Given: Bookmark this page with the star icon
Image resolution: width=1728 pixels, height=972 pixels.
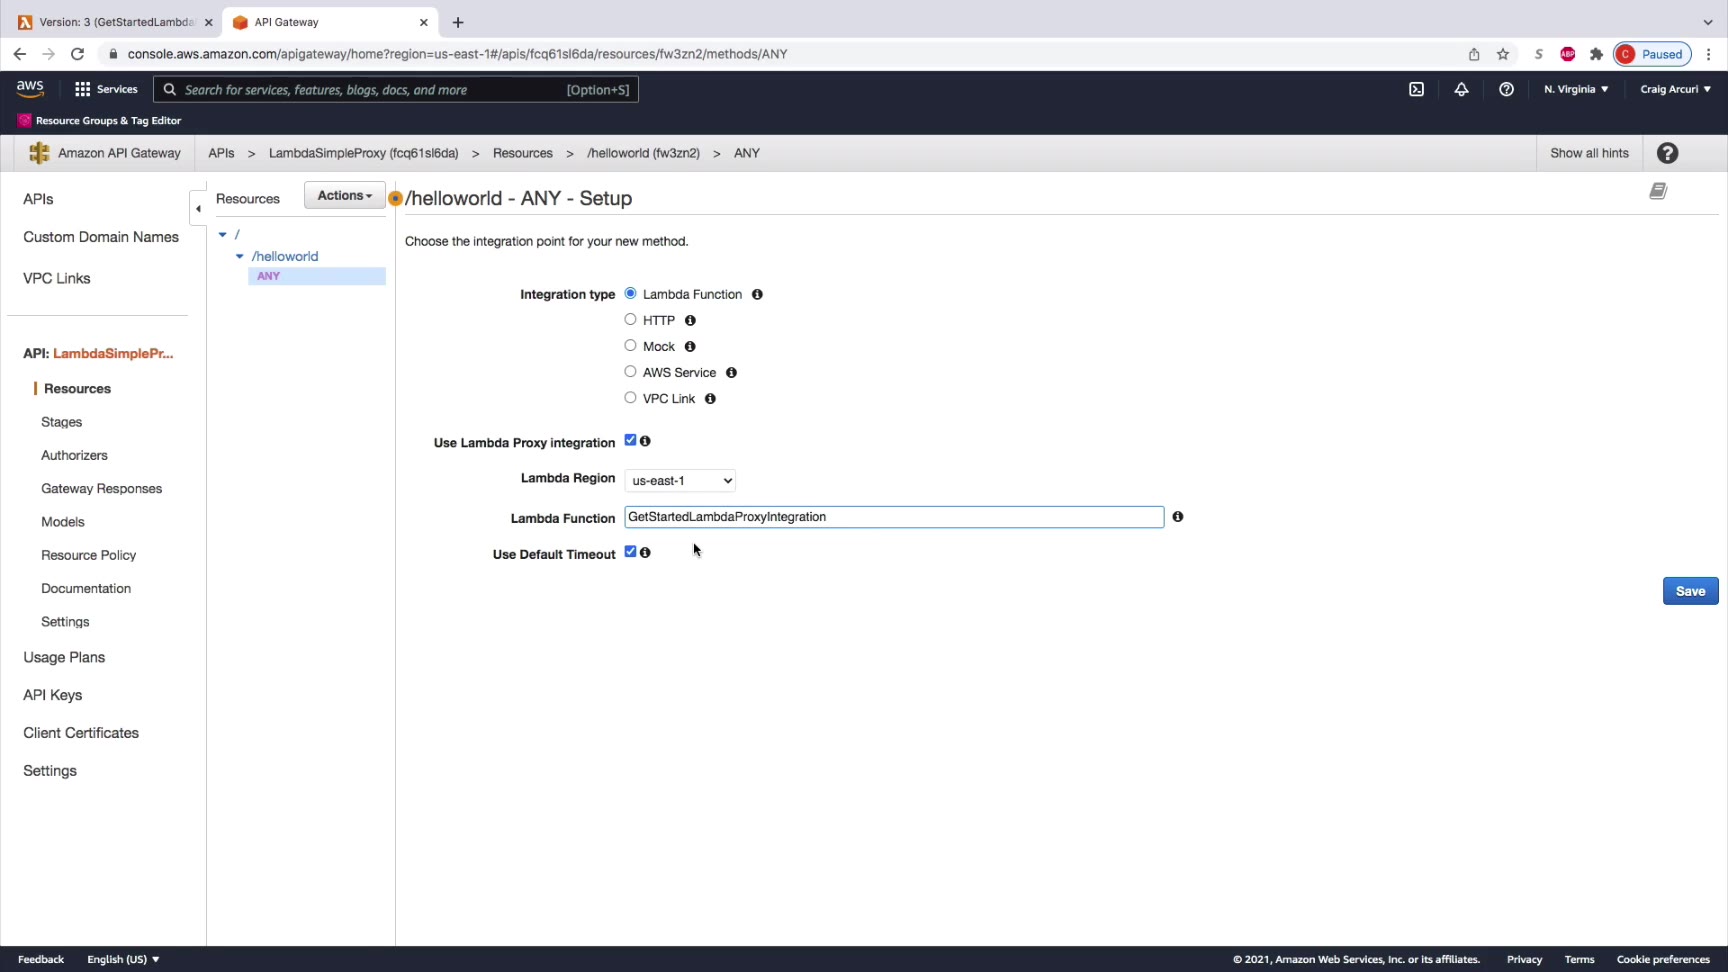Looking at the screenshot, I should (x=1502, y=54).
